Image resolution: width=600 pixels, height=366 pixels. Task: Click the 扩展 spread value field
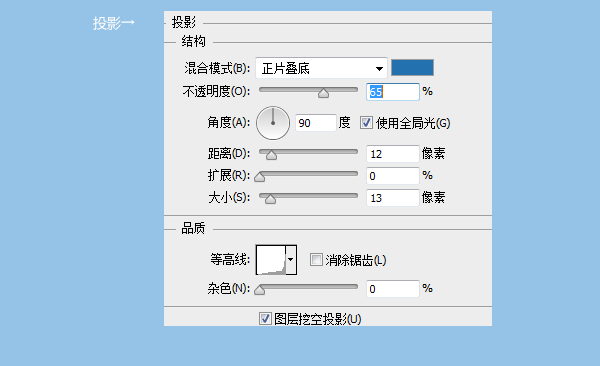pos(393,176)
